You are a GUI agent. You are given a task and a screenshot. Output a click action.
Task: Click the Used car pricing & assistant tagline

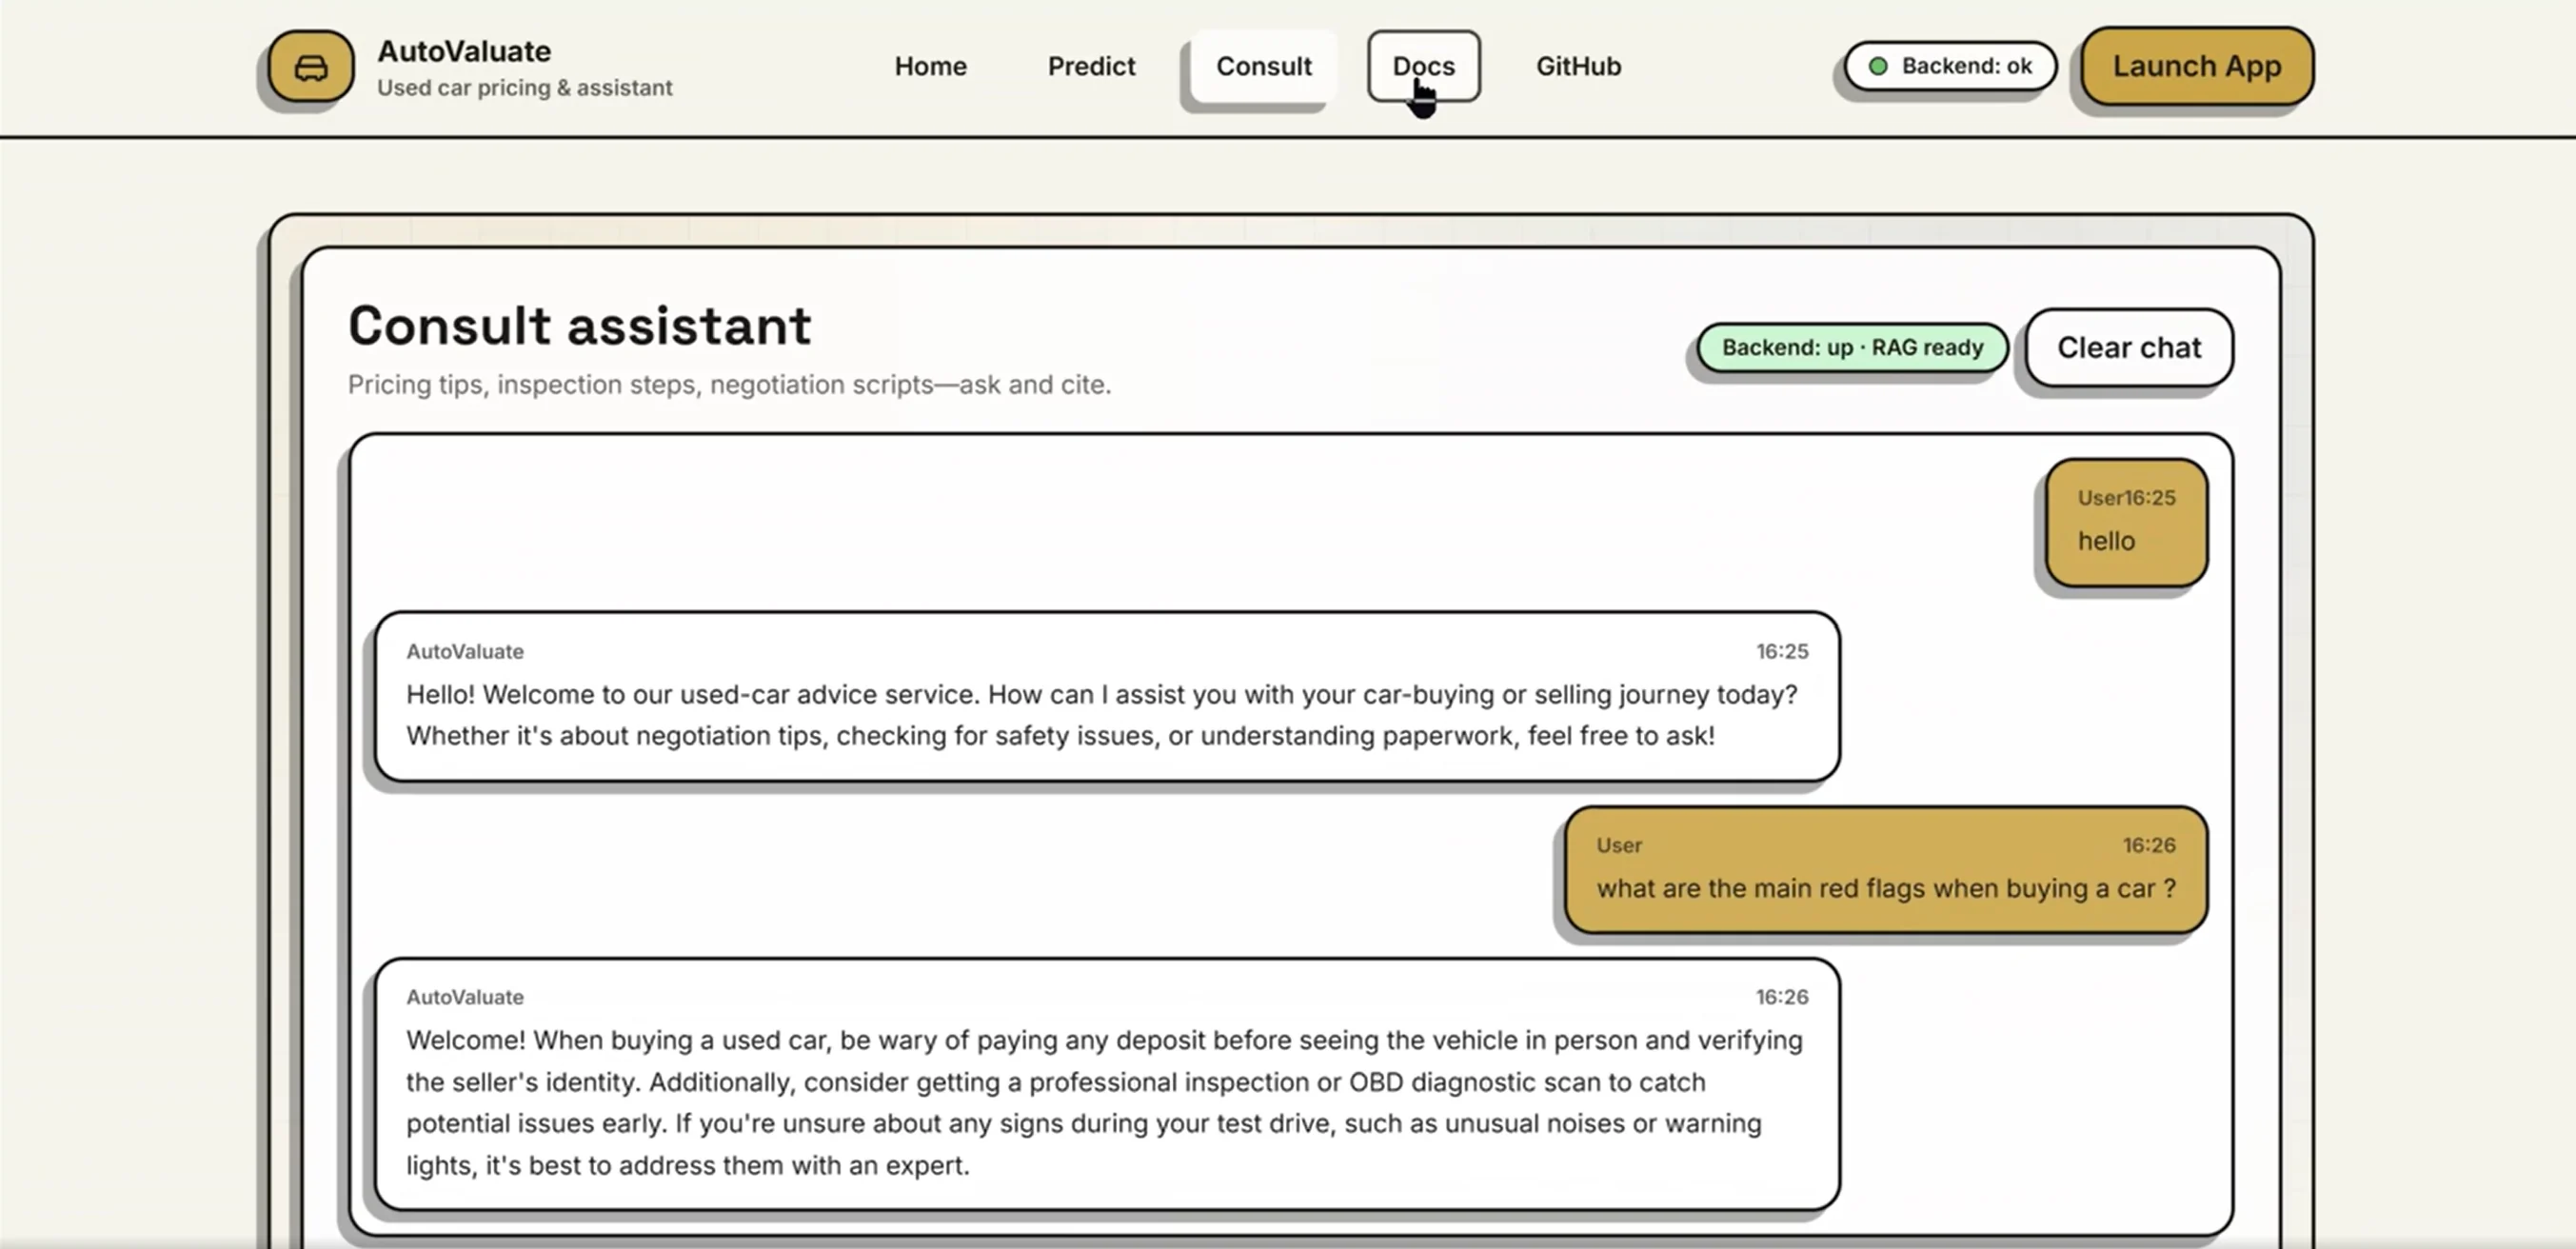pos(524,88)
